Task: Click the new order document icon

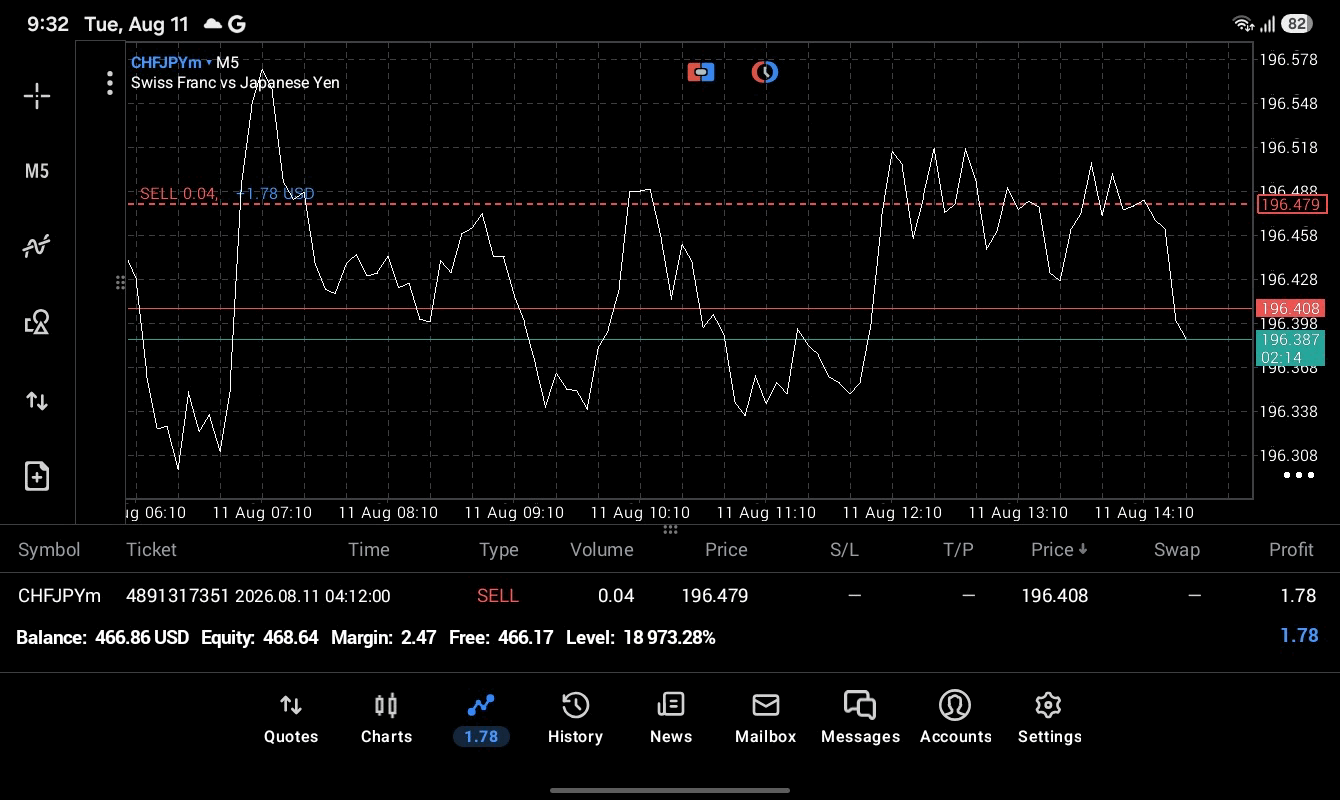Action: click(x=37, y=476)
